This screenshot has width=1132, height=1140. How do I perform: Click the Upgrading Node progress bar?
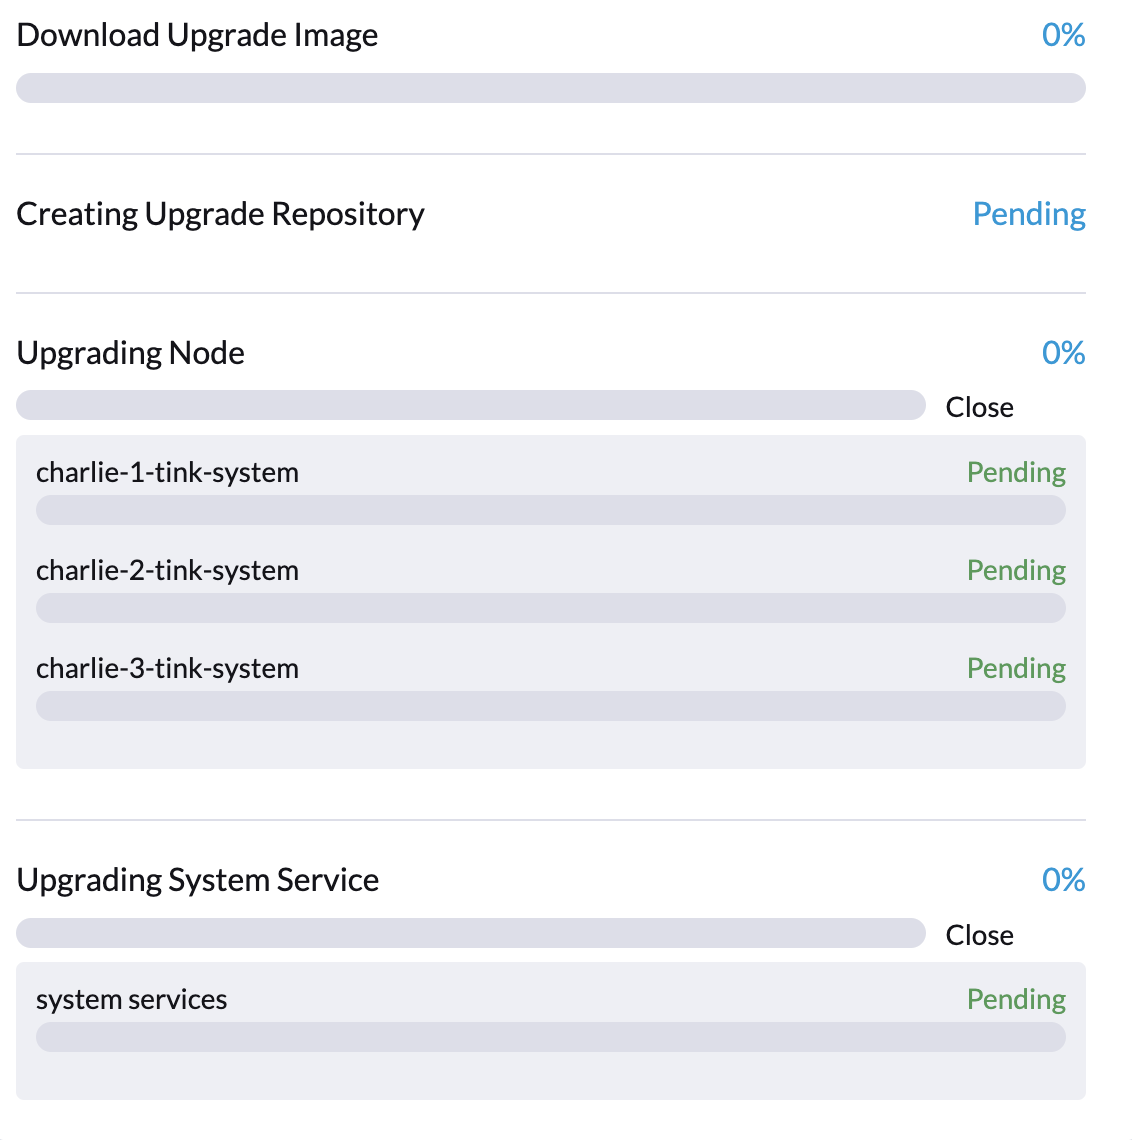click(x=470, y=405)
